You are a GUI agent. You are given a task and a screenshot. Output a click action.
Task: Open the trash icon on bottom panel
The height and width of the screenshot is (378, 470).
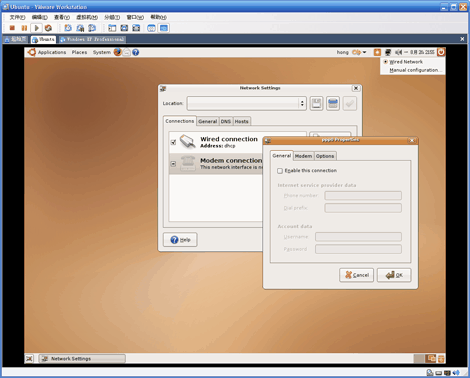pyautogui.click(x=441, y=359)
